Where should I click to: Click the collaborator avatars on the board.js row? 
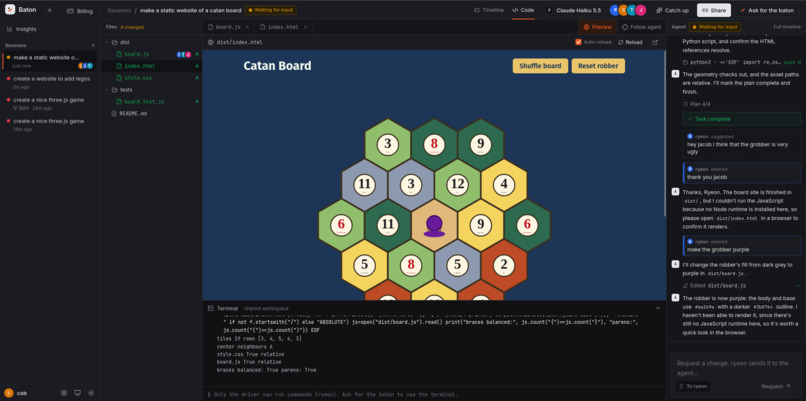tap(184, 54)
